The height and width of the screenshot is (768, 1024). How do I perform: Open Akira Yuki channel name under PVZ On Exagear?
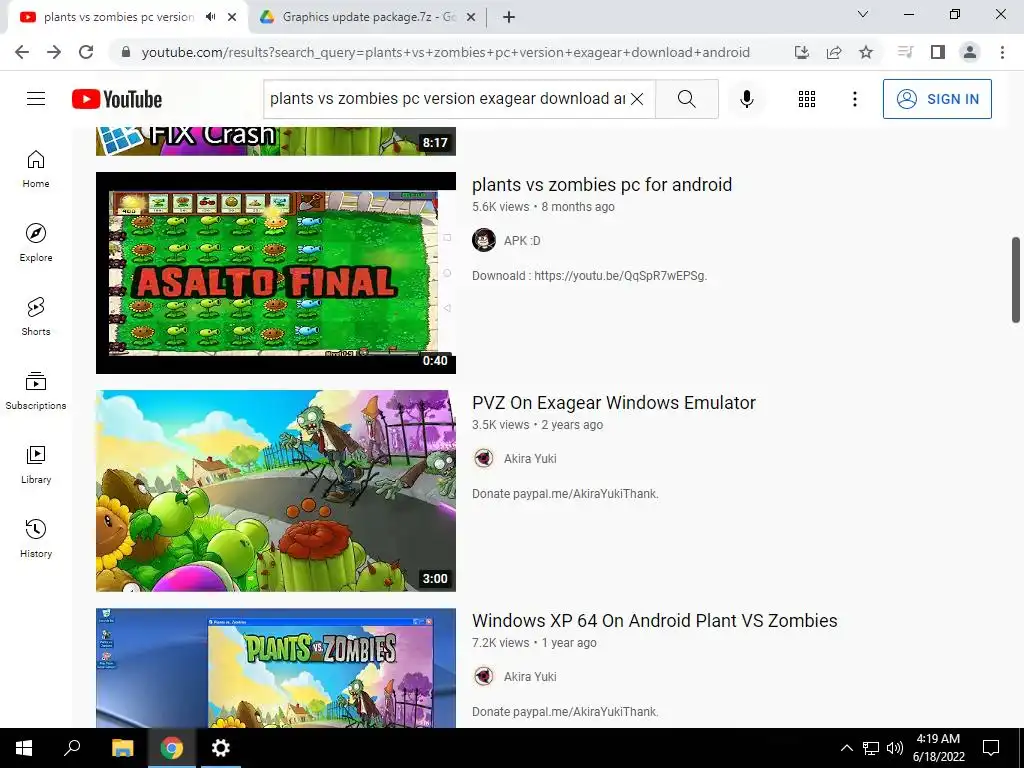(530, 458)
